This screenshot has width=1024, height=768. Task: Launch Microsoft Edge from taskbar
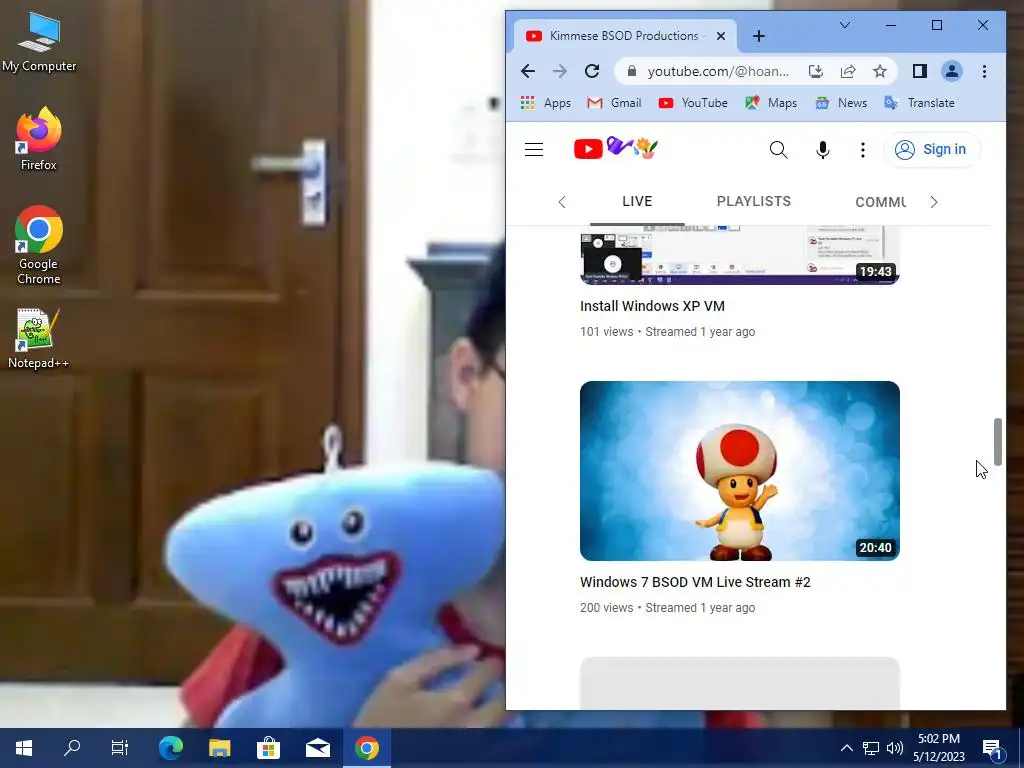[170, 748]
